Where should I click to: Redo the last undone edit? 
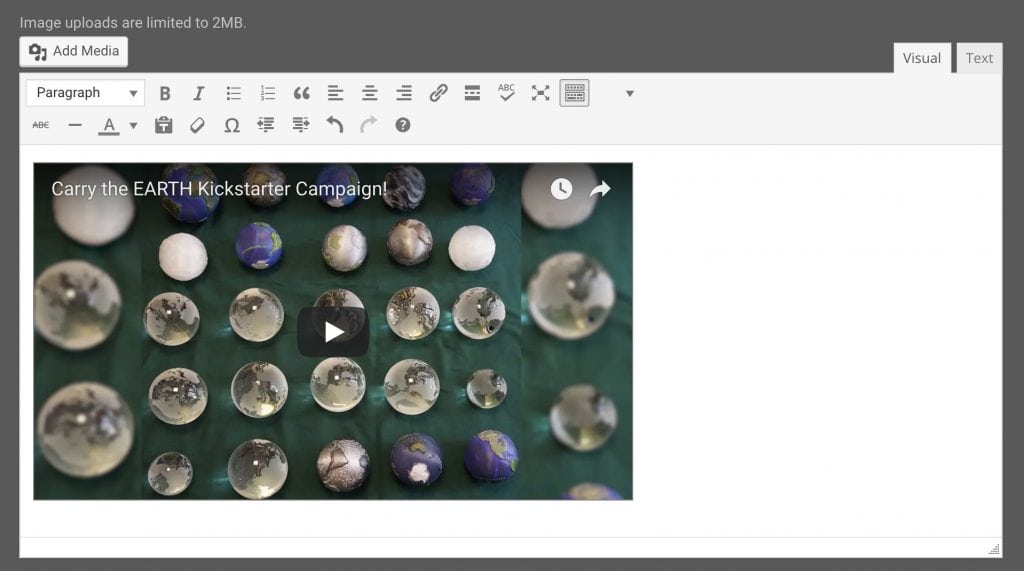[368, 125]
